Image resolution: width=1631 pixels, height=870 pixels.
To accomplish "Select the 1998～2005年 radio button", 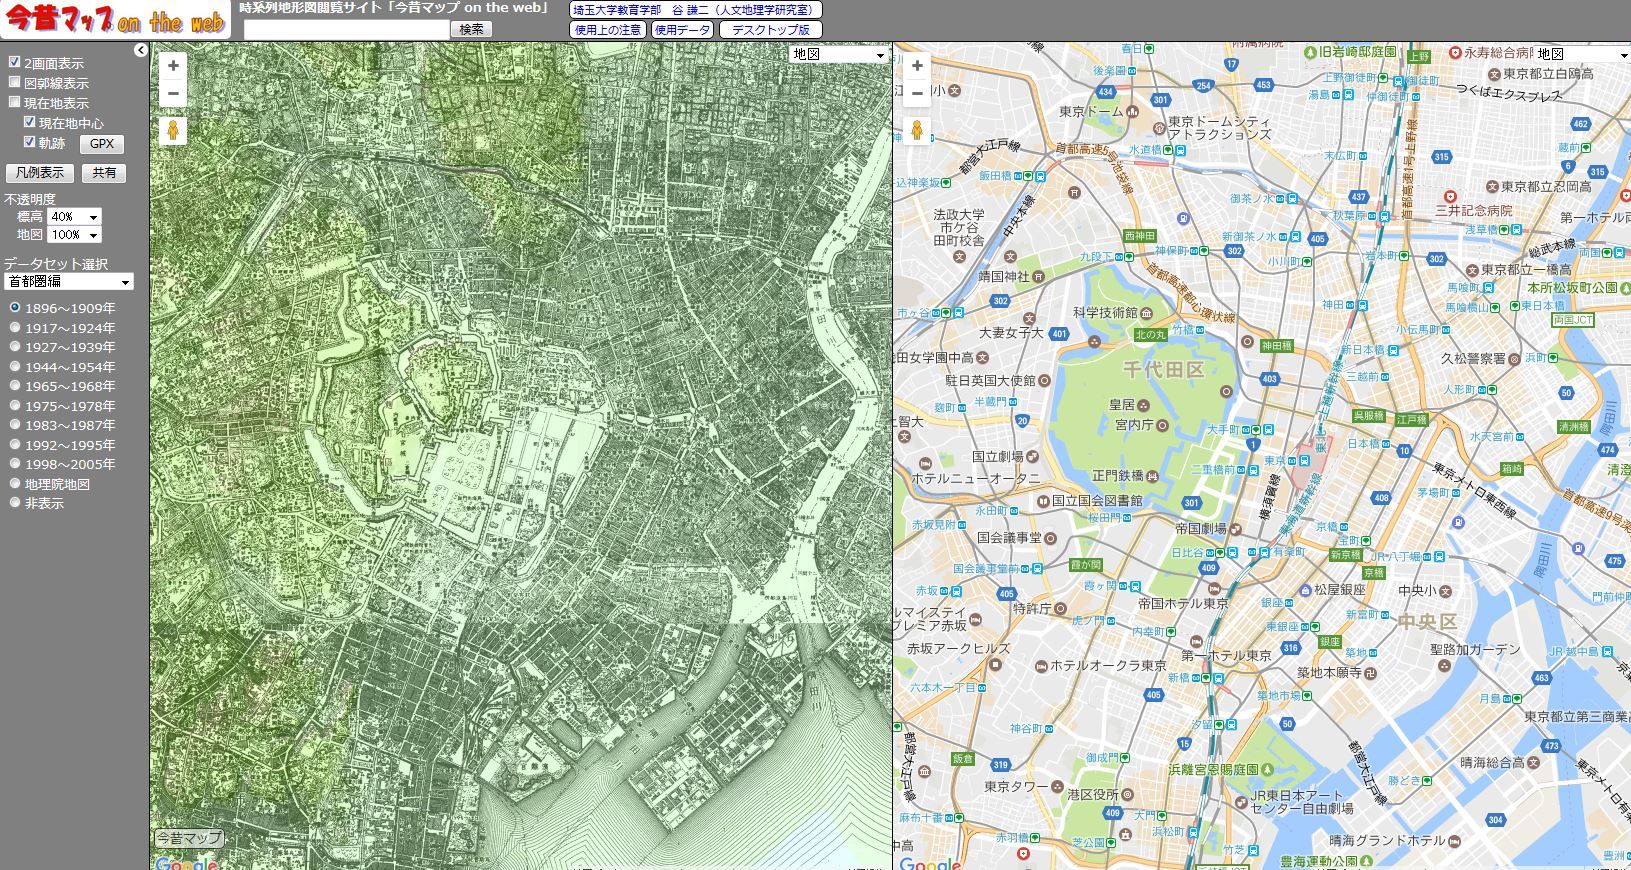I will click(x=15, y=463).
